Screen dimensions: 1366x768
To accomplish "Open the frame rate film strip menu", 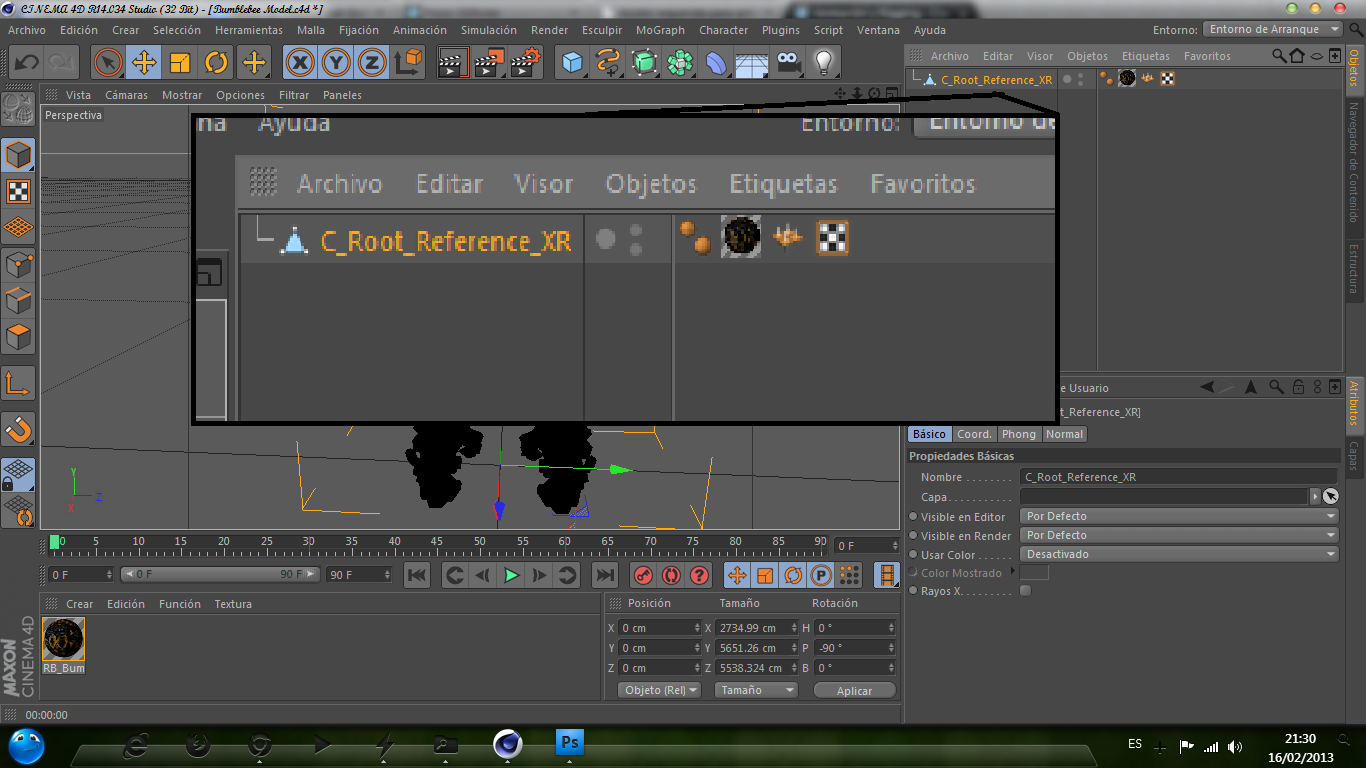I will pos(887,575).
